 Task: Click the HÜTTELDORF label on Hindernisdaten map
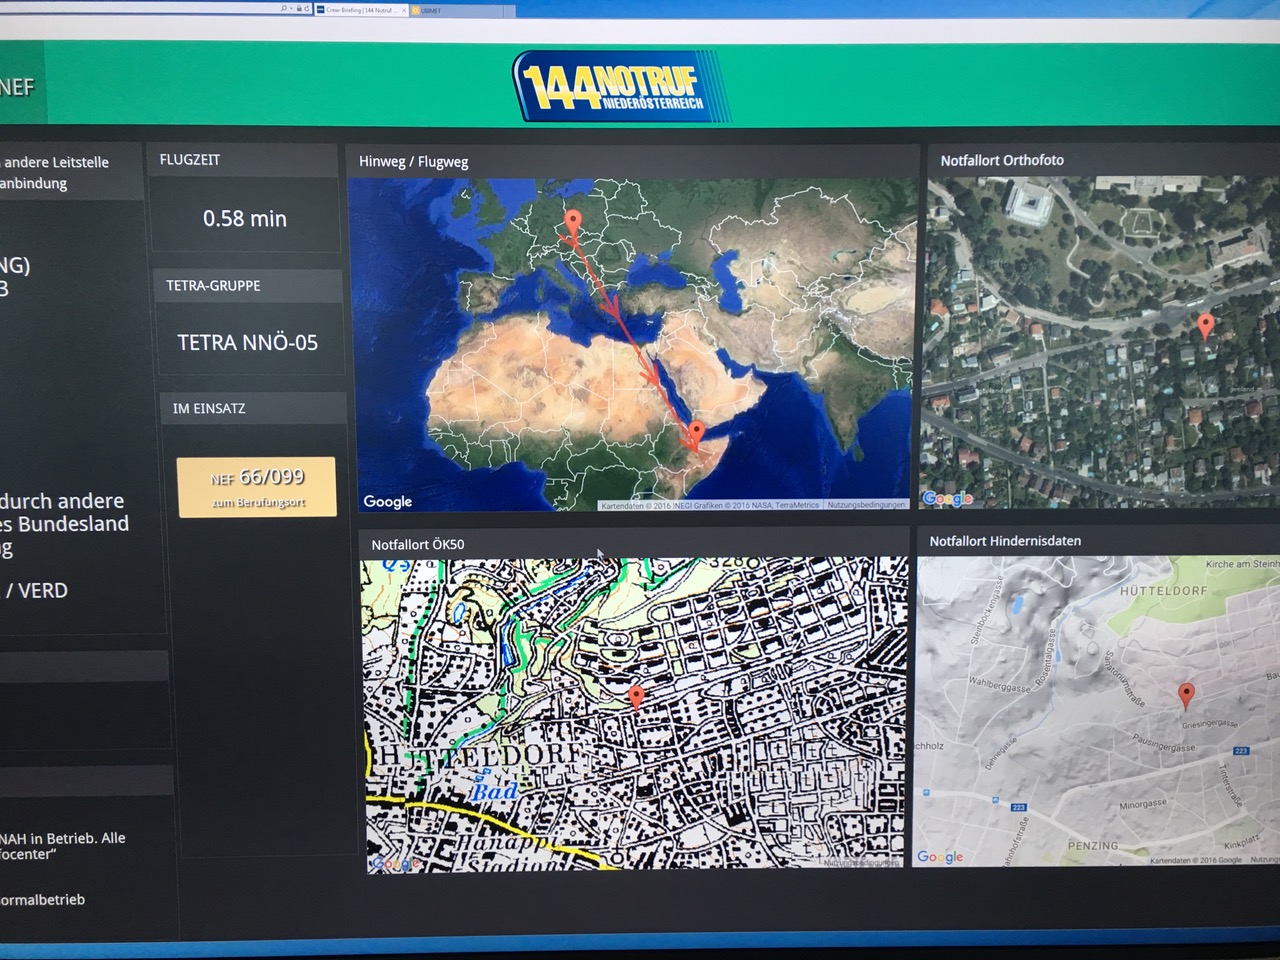point(1163,591)
